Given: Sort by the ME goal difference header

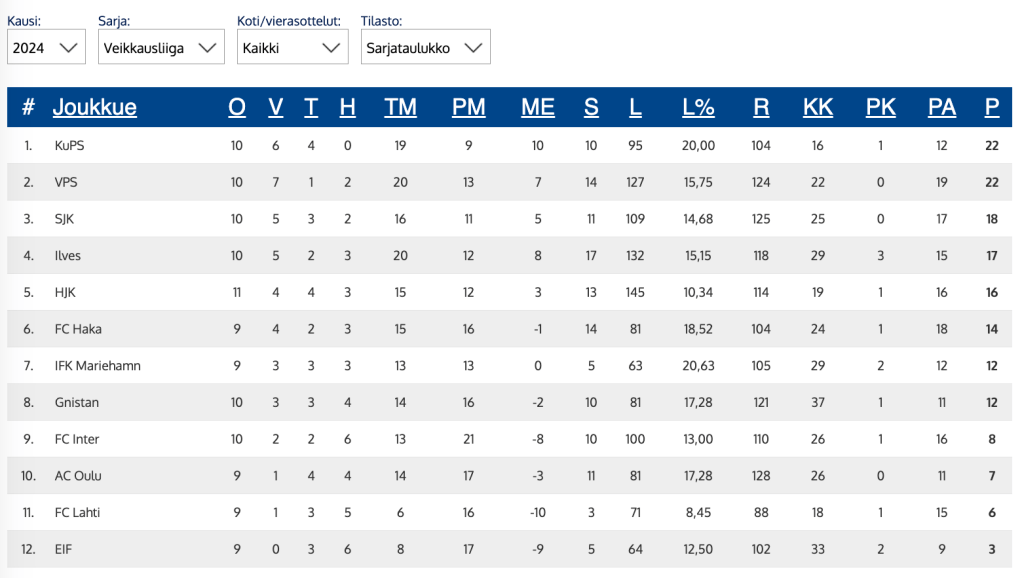Looking at the screenshot, I should [538, 107].
